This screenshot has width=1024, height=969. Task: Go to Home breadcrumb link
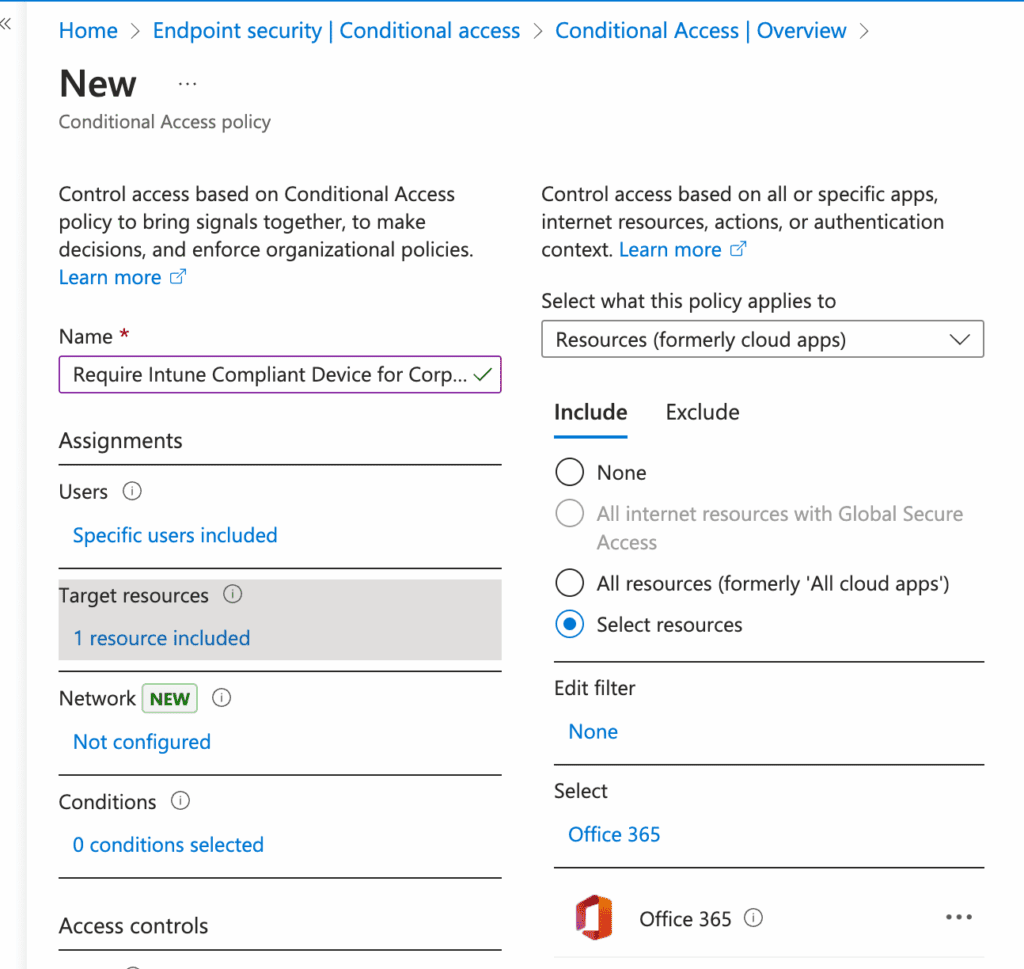(x=88, y=31)
